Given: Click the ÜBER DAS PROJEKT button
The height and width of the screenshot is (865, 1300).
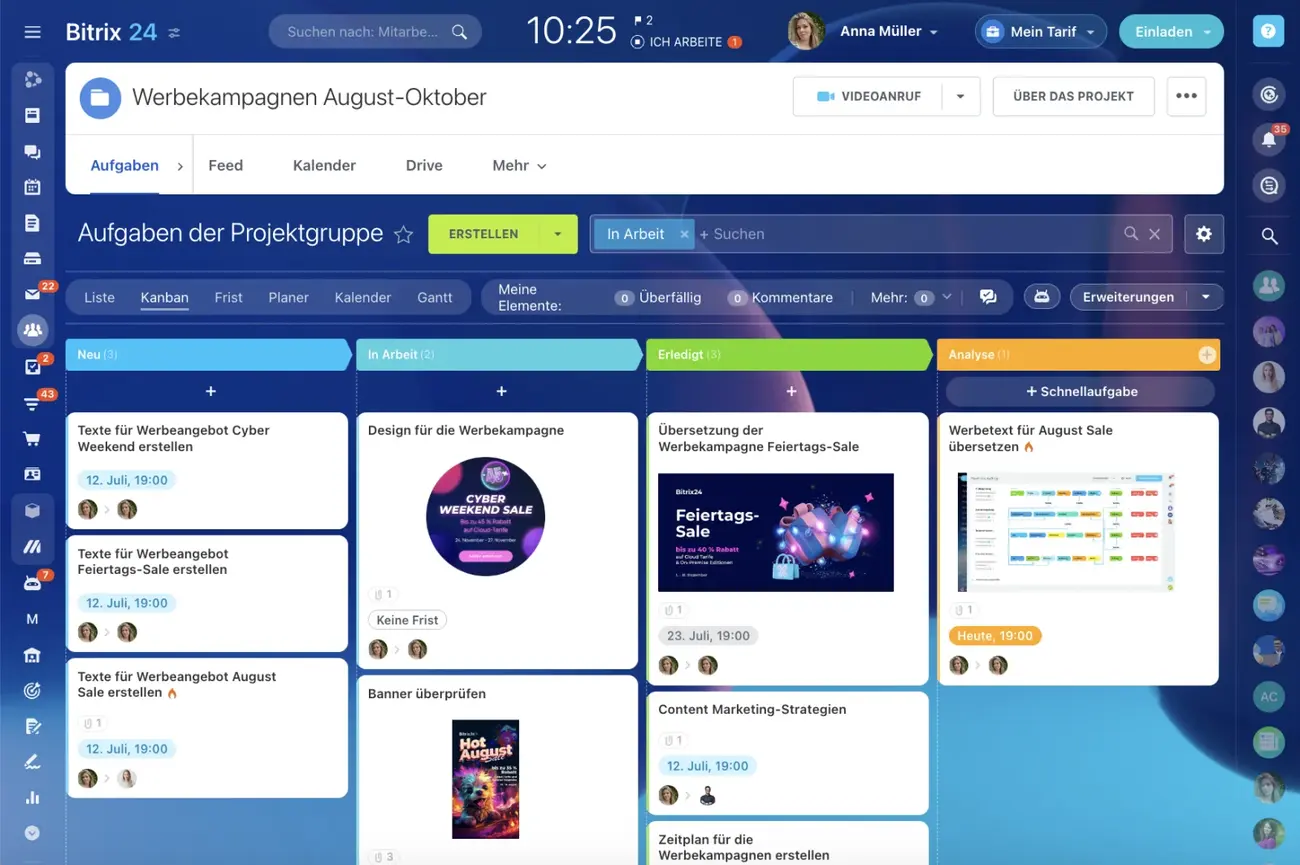Looking at the screenshot, I should (x=1073, y=97).
